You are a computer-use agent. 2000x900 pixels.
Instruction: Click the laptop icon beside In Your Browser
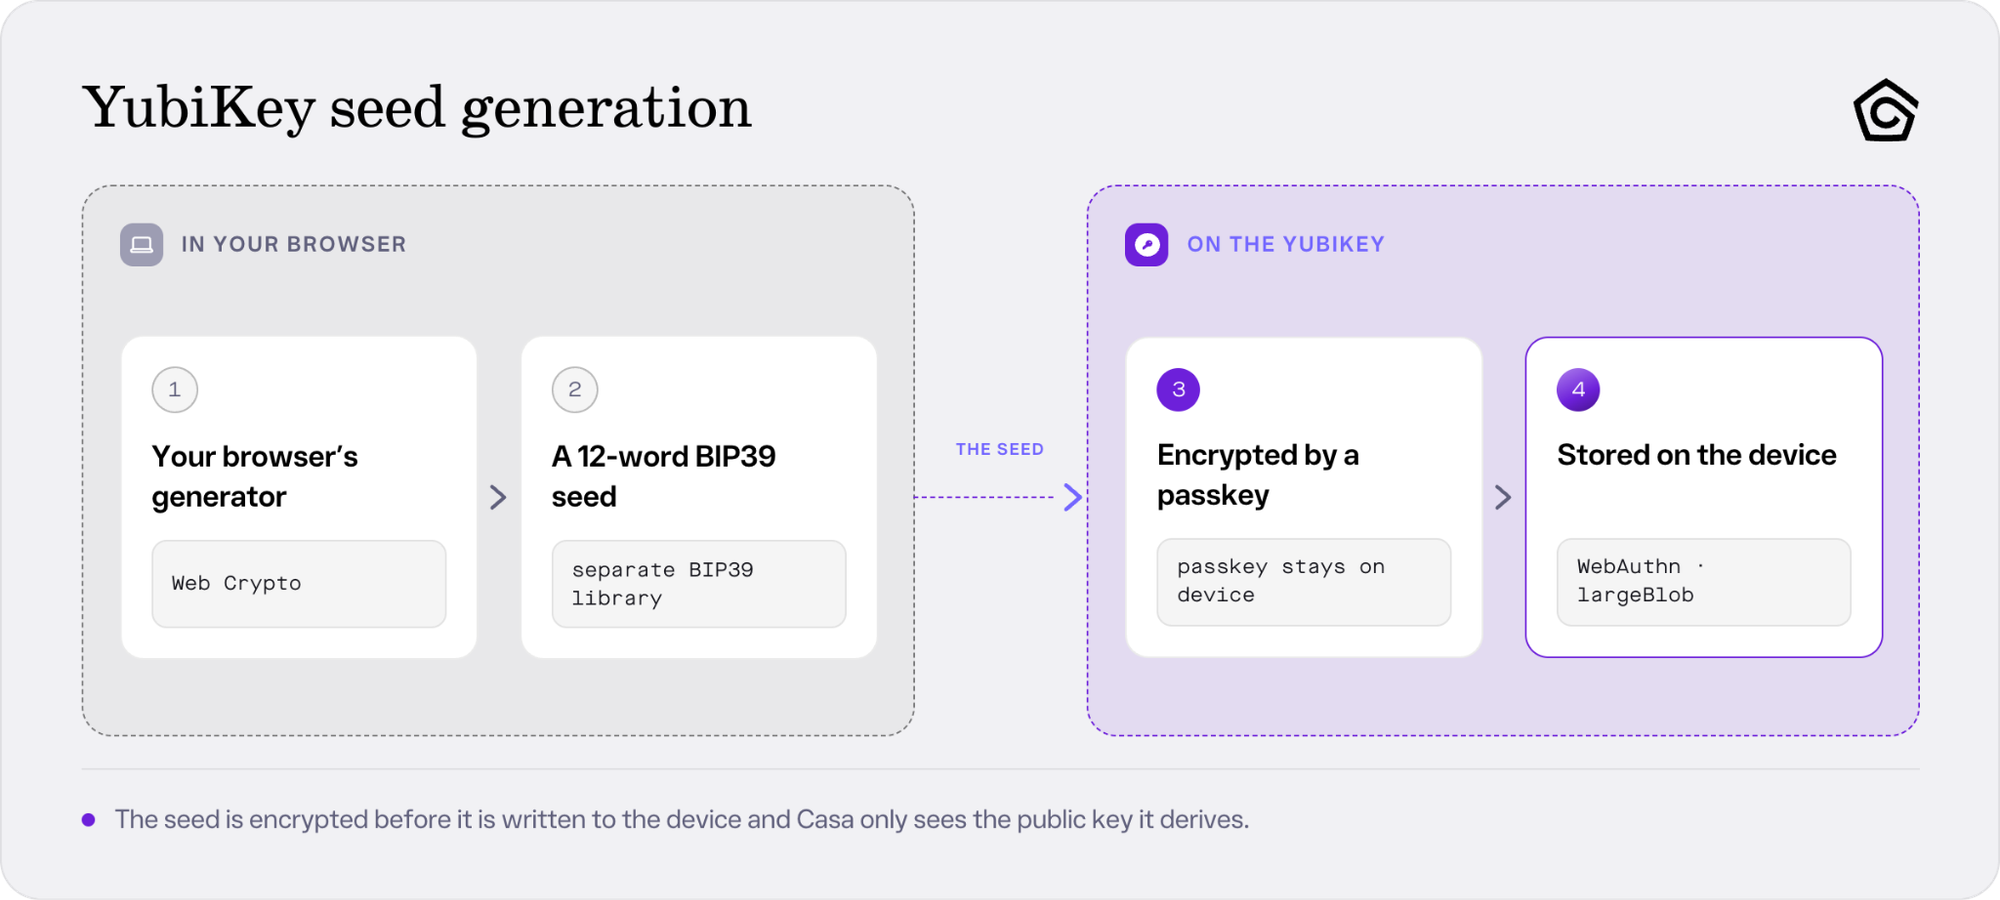[x=142, y=245]
